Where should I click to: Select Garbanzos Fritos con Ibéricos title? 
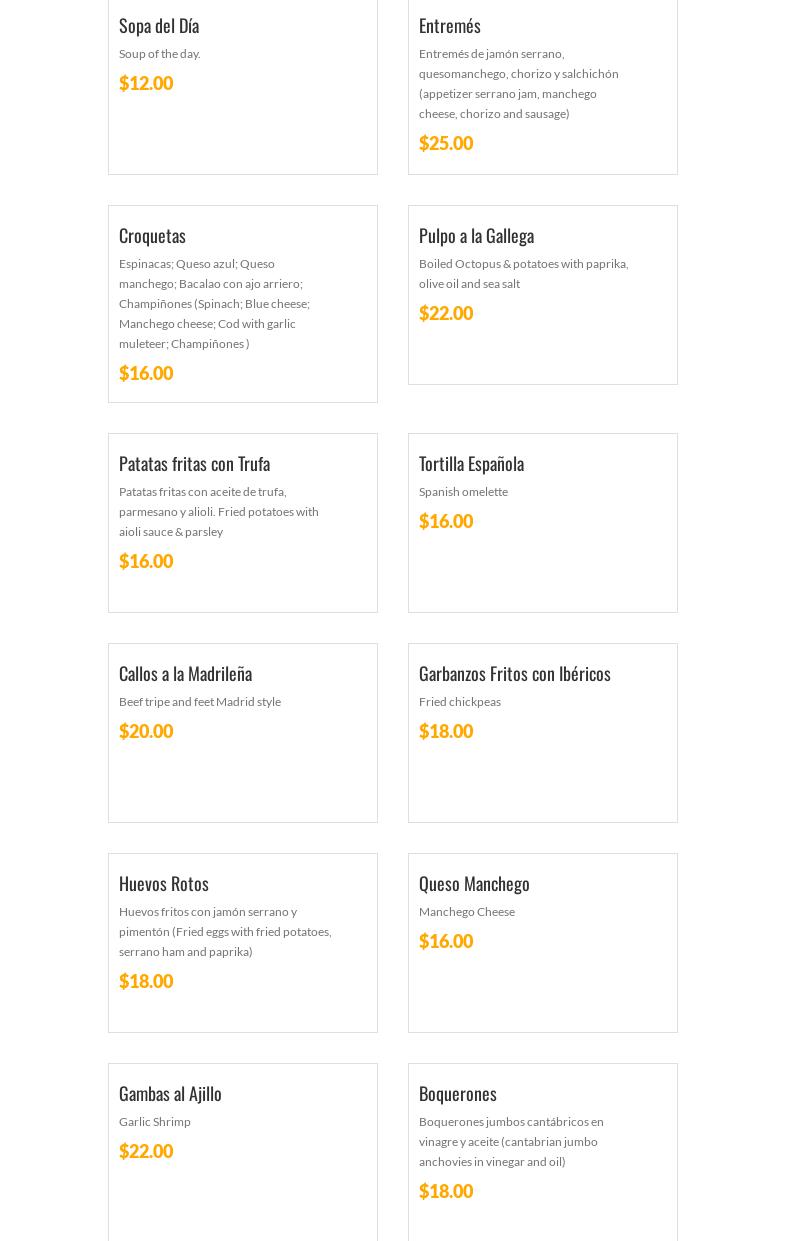pos(514,674)
